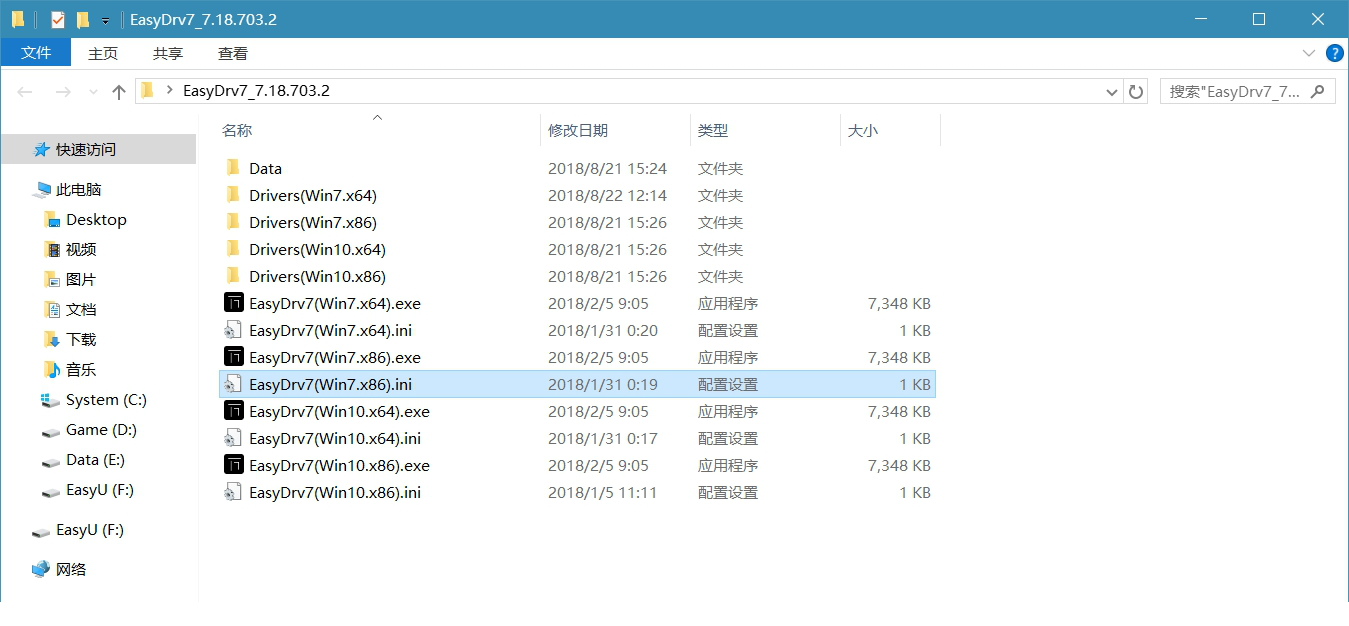Go back with the back arrow
This screenshot has width=1349, height=626.
coord(25,91)
